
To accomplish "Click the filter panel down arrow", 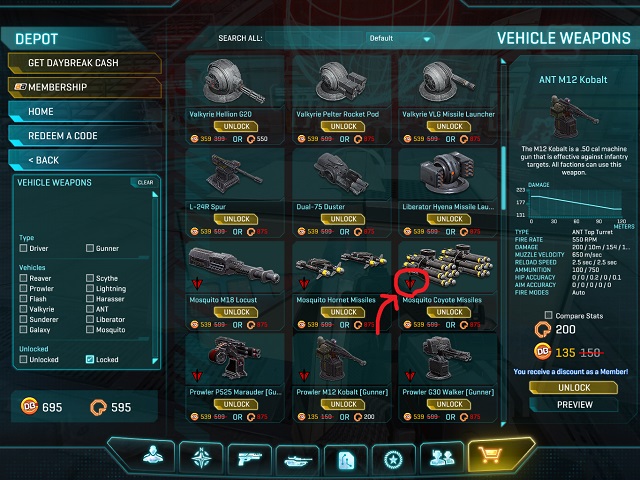I will click(x=155, y=361).
